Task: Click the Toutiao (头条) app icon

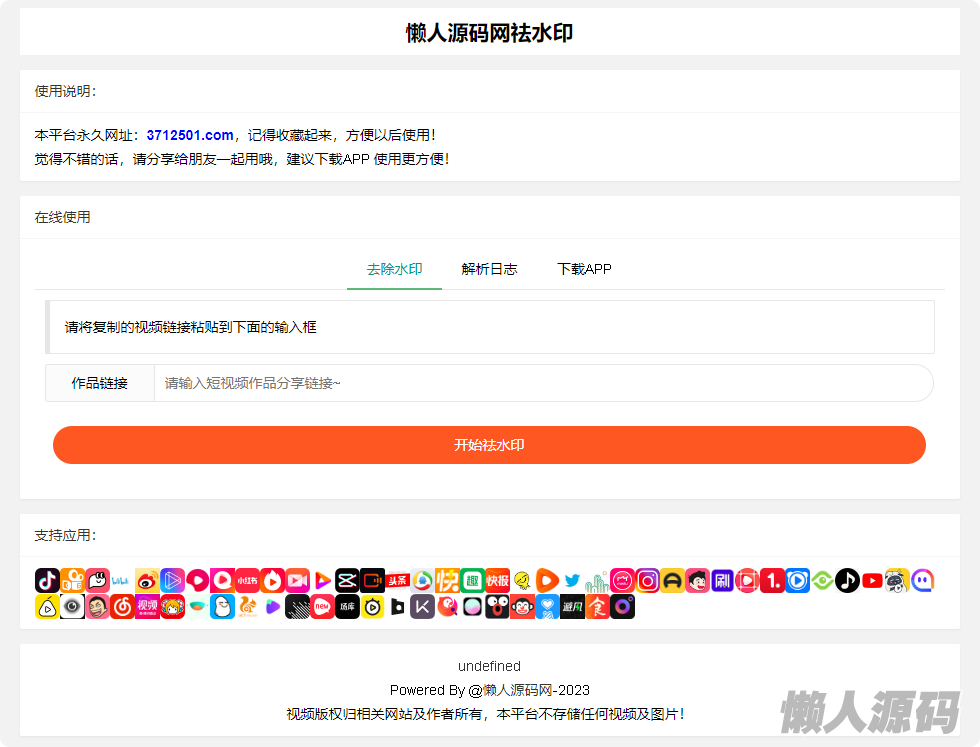Action: pyautogui.click(x=397, y=580)
